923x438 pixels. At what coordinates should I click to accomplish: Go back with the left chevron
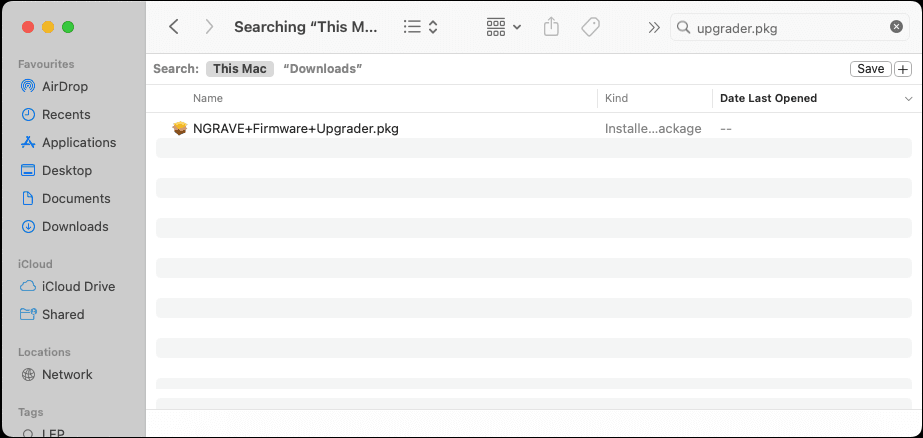coord(174,27)
